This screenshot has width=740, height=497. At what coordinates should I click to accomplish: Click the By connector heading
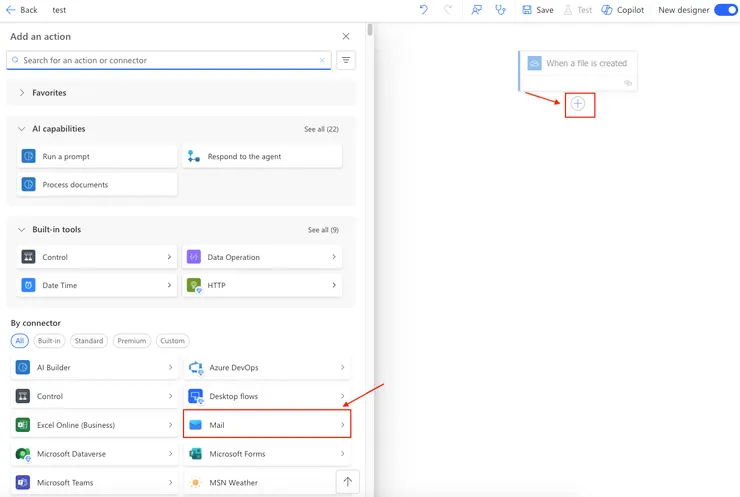tap(36, 323)
